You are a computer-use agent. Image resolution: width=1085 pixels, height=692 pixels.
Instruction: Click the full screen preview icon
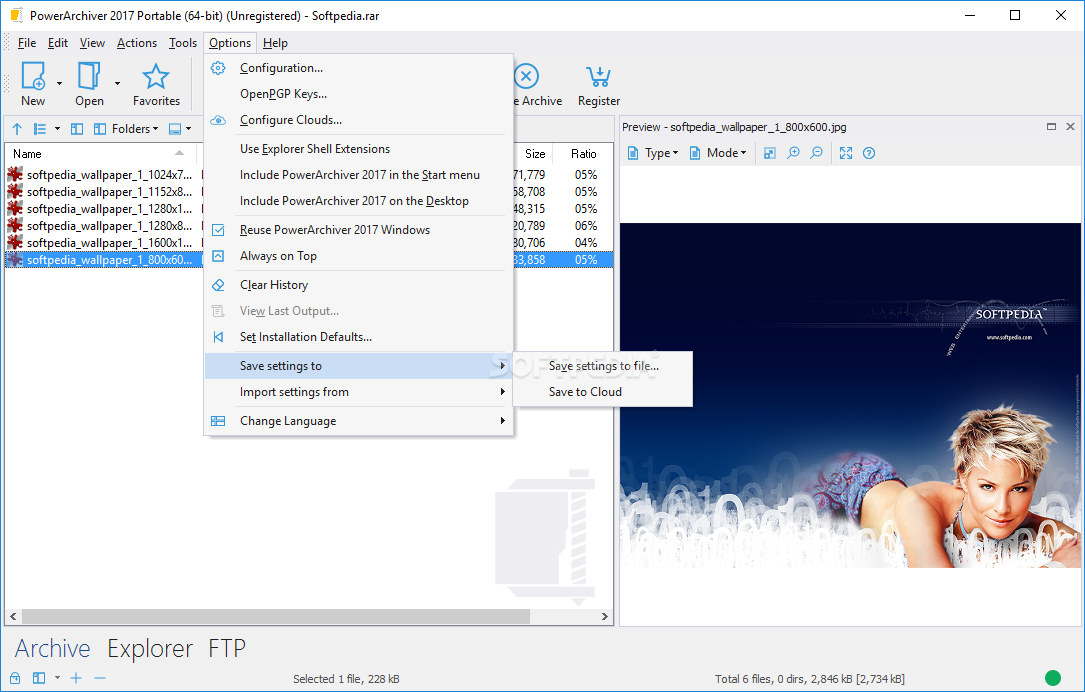846,153
